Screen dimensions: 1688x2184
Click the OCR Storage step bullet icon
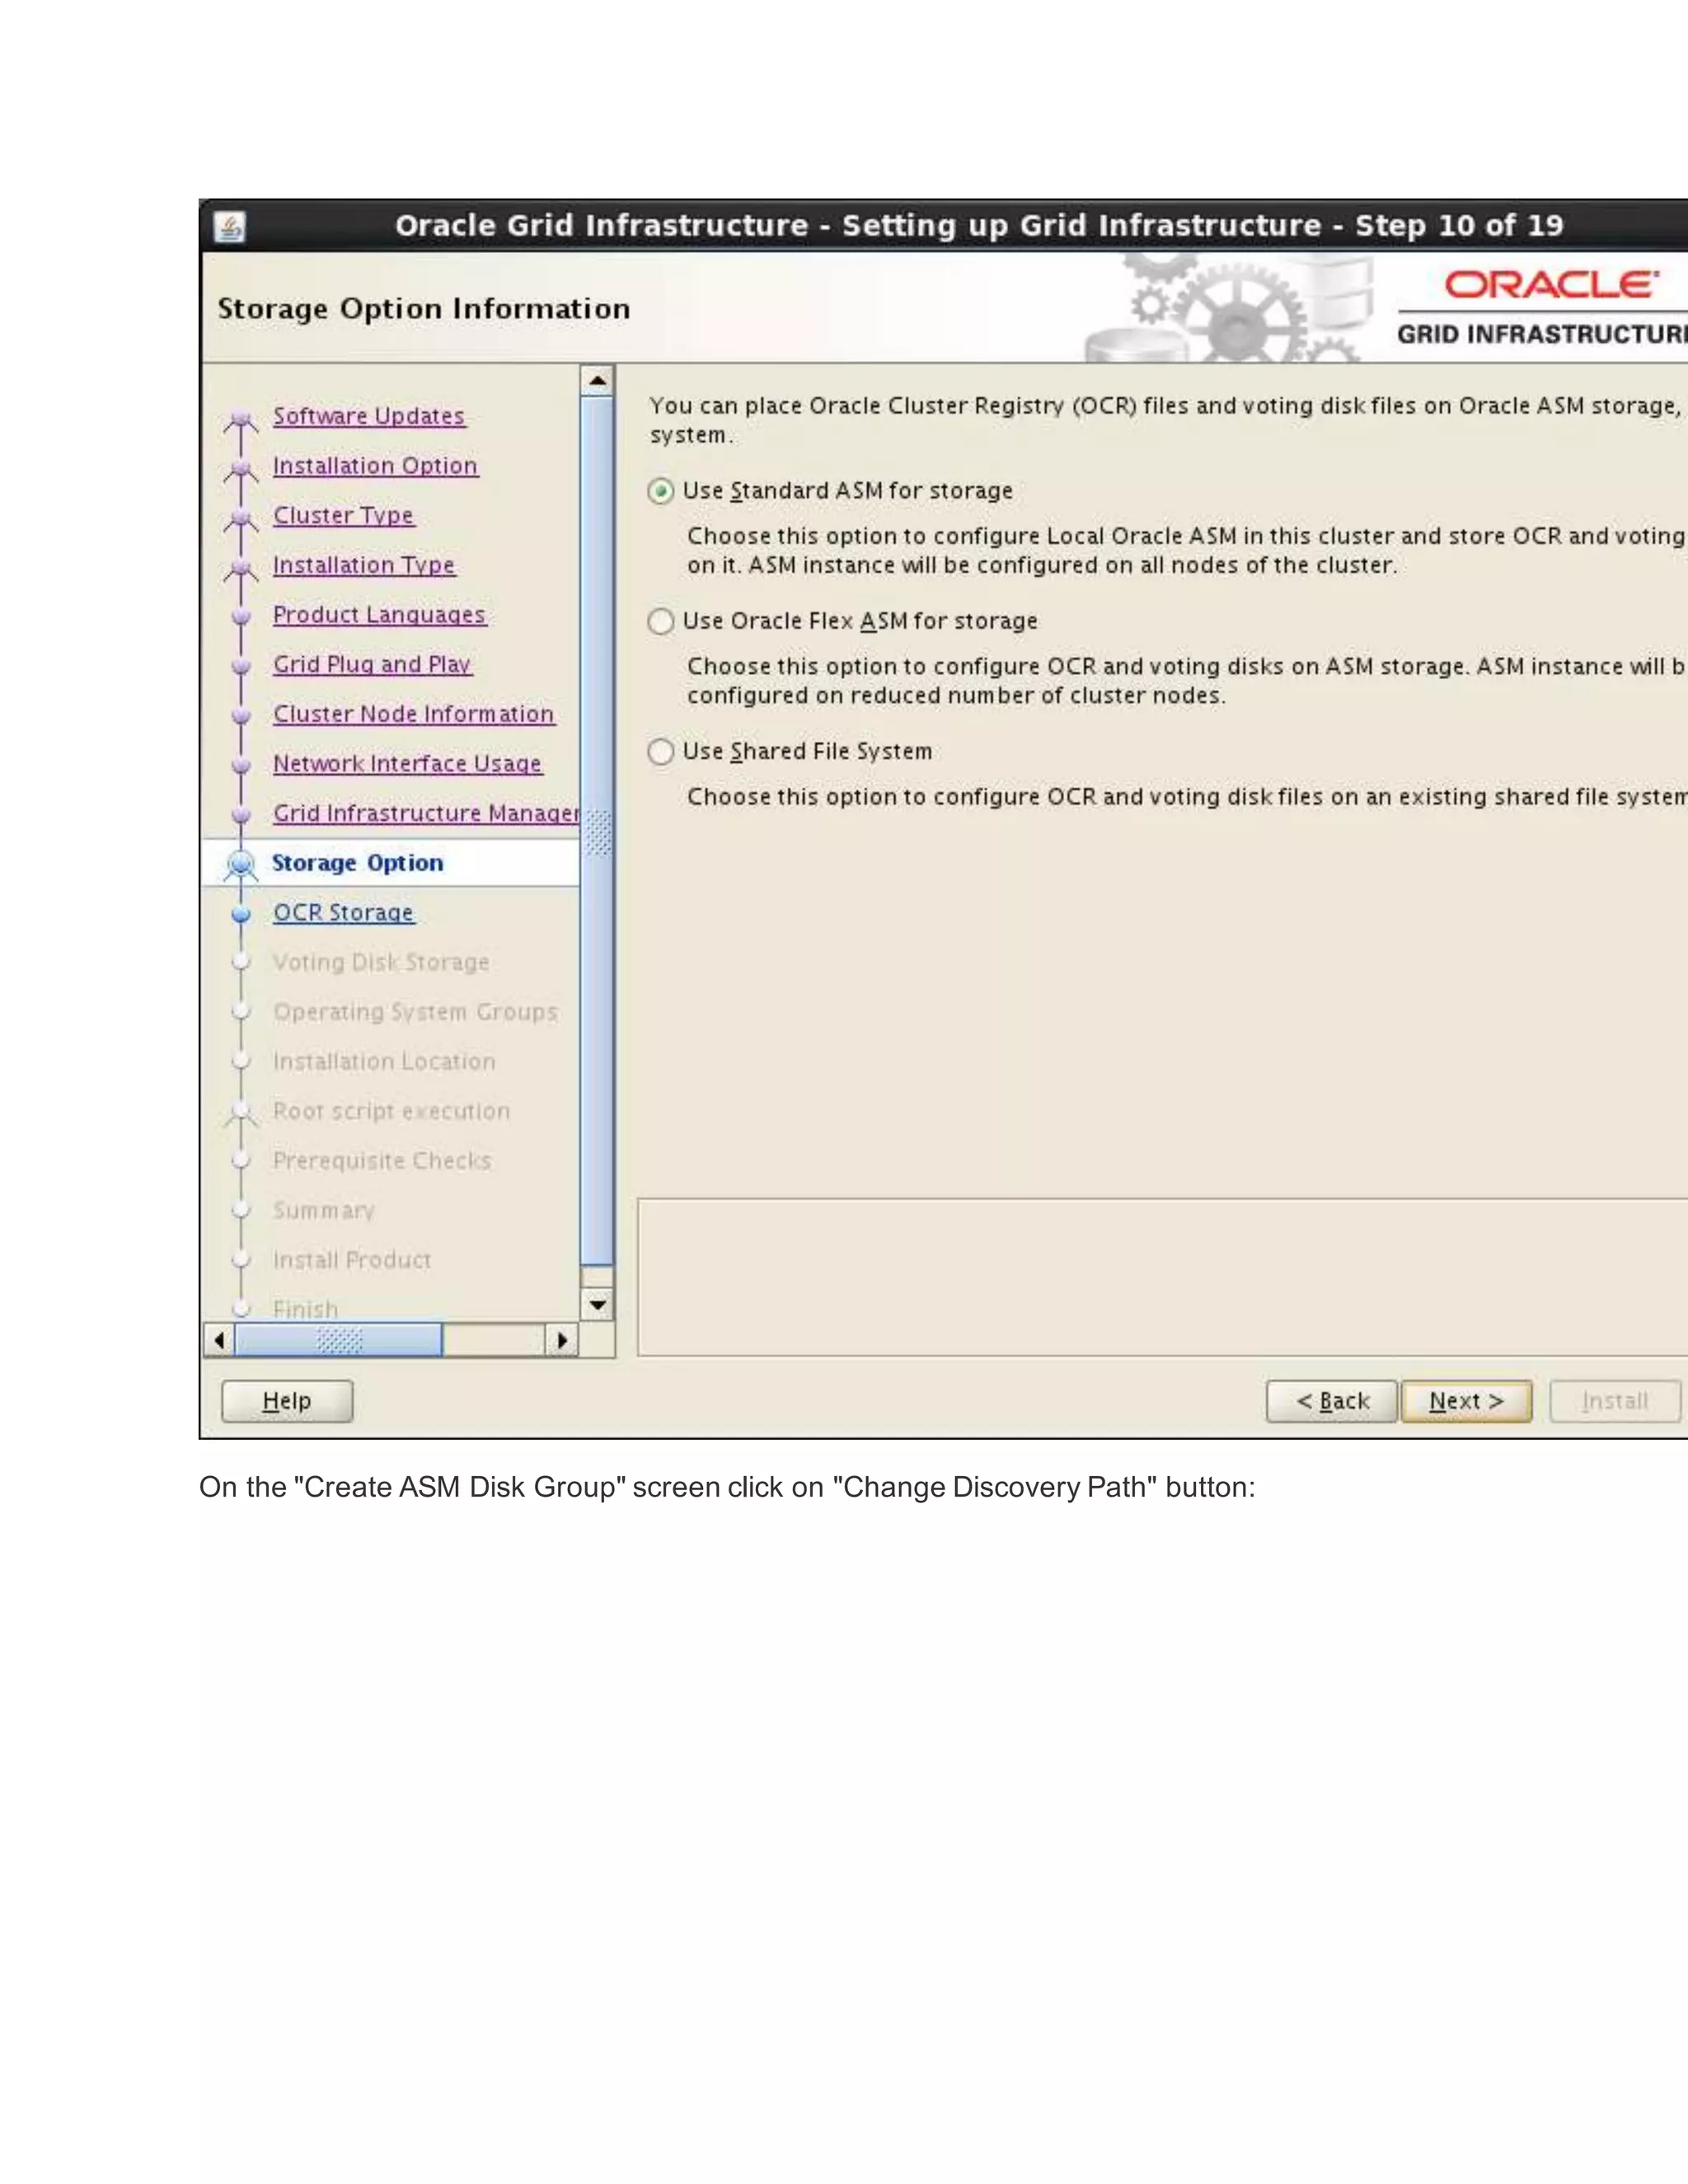240,913
